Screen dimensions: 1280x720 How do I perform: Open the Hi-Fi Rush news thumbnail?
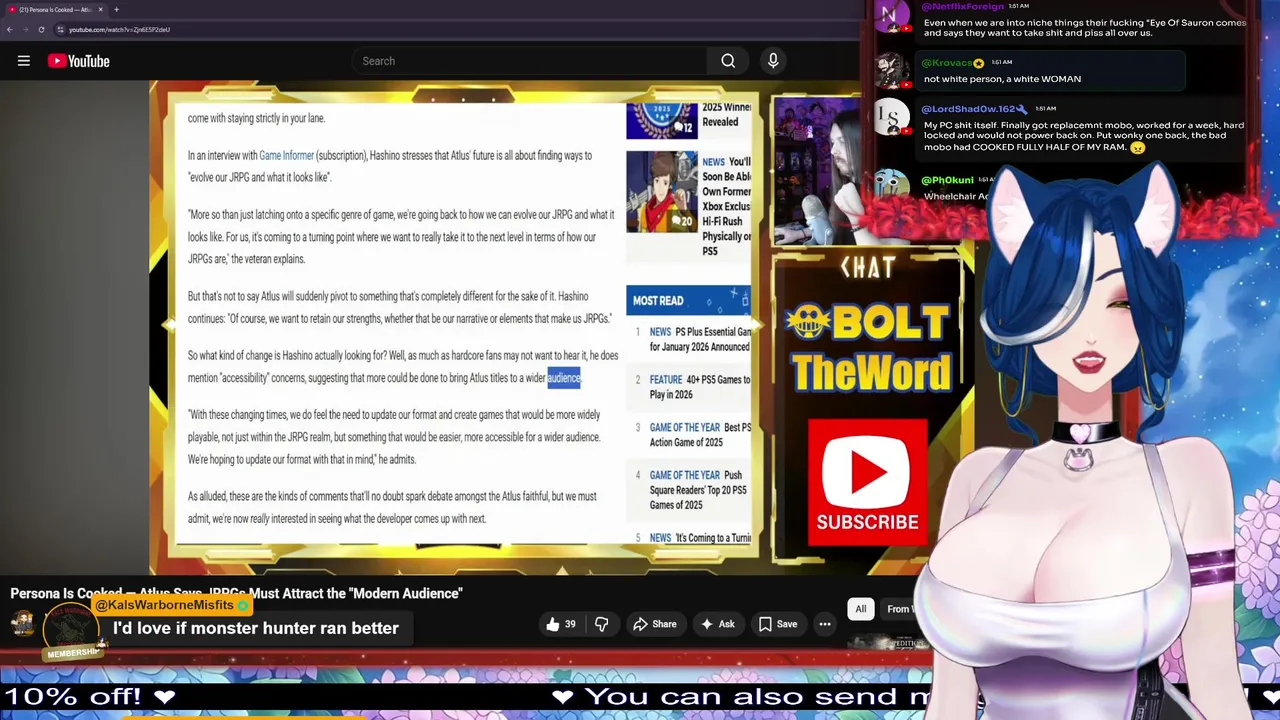pyautogui.click(x=661, y=191)
